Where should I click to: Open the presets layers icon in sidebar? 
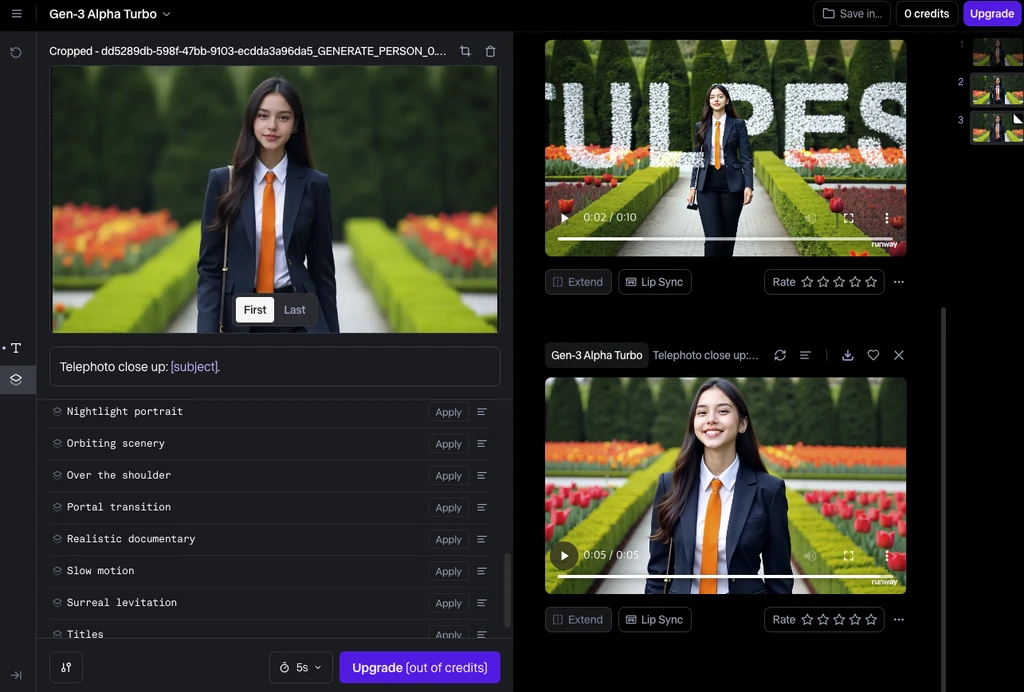(x=16, y=380)
